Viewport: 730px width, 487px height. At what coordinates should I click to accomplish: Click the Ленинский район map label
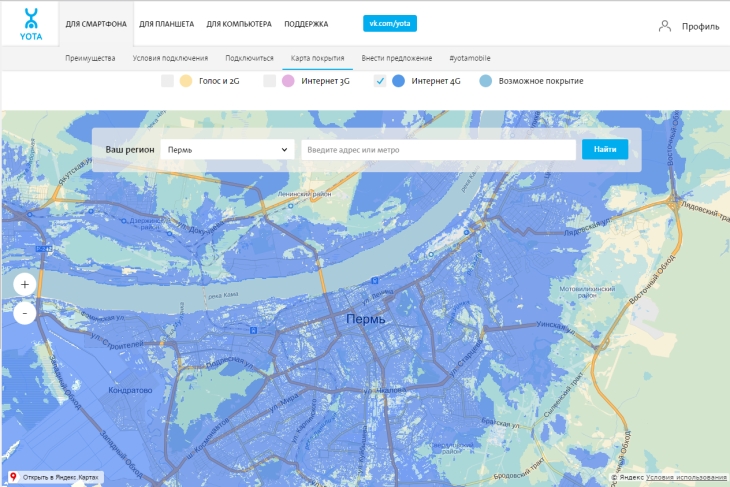point(304,194)
